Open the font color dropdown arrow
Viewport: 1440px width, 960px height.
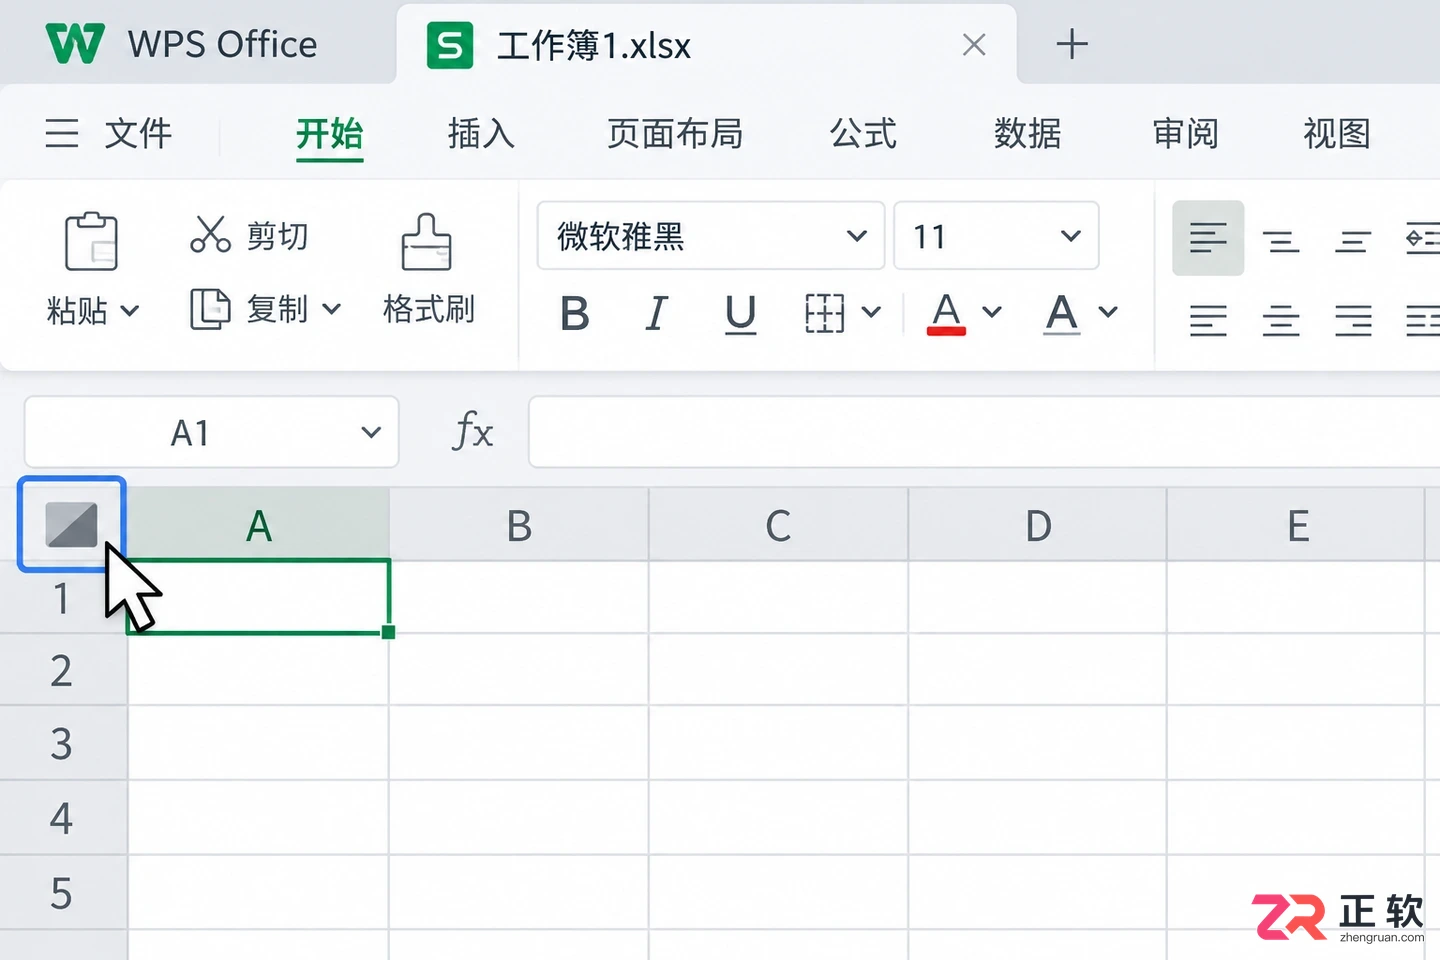(x=992, y=312)
